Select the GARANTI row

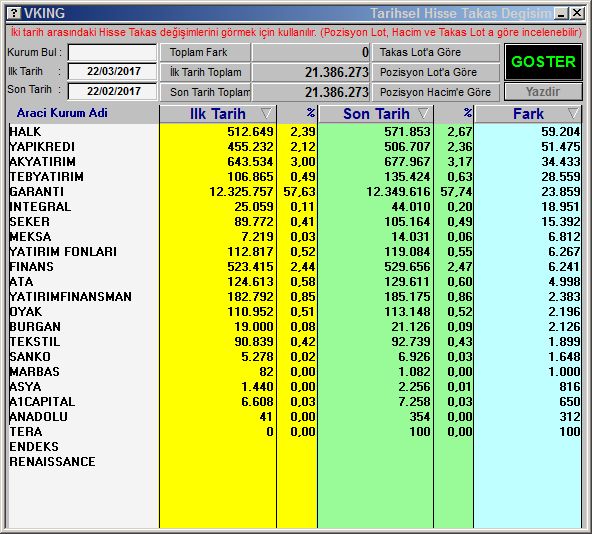[295, 192]
